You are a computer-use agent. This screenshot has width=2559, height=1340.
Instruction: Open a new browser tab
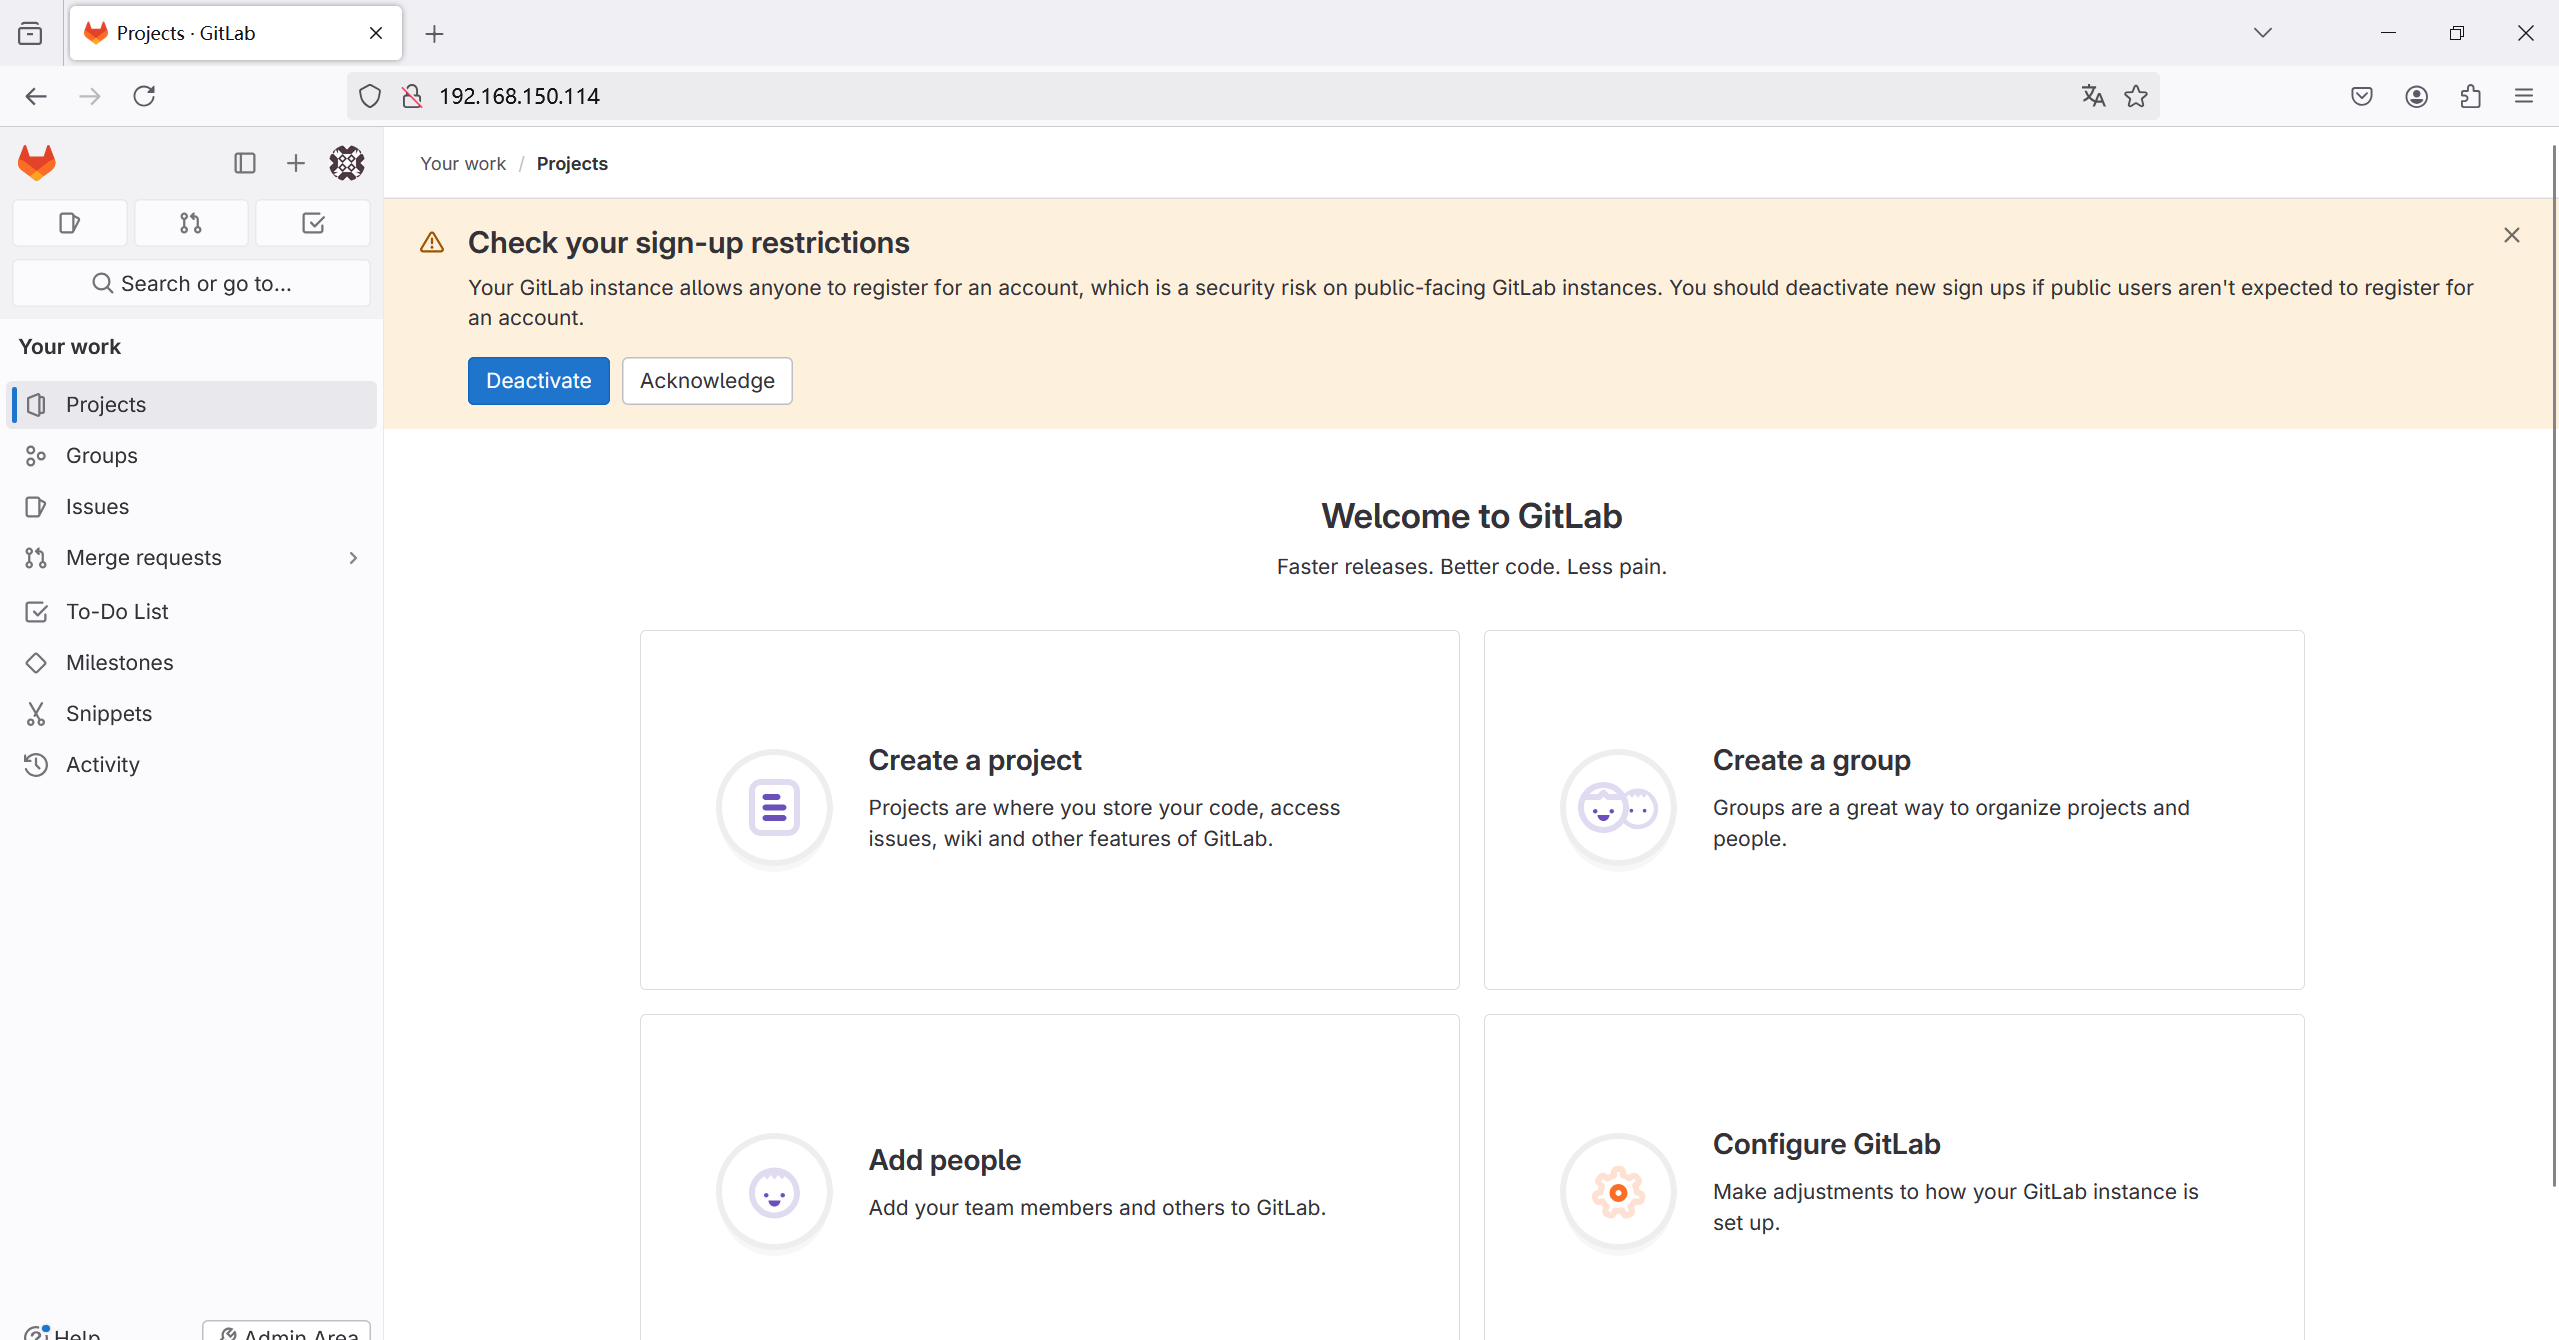[434, 34]
